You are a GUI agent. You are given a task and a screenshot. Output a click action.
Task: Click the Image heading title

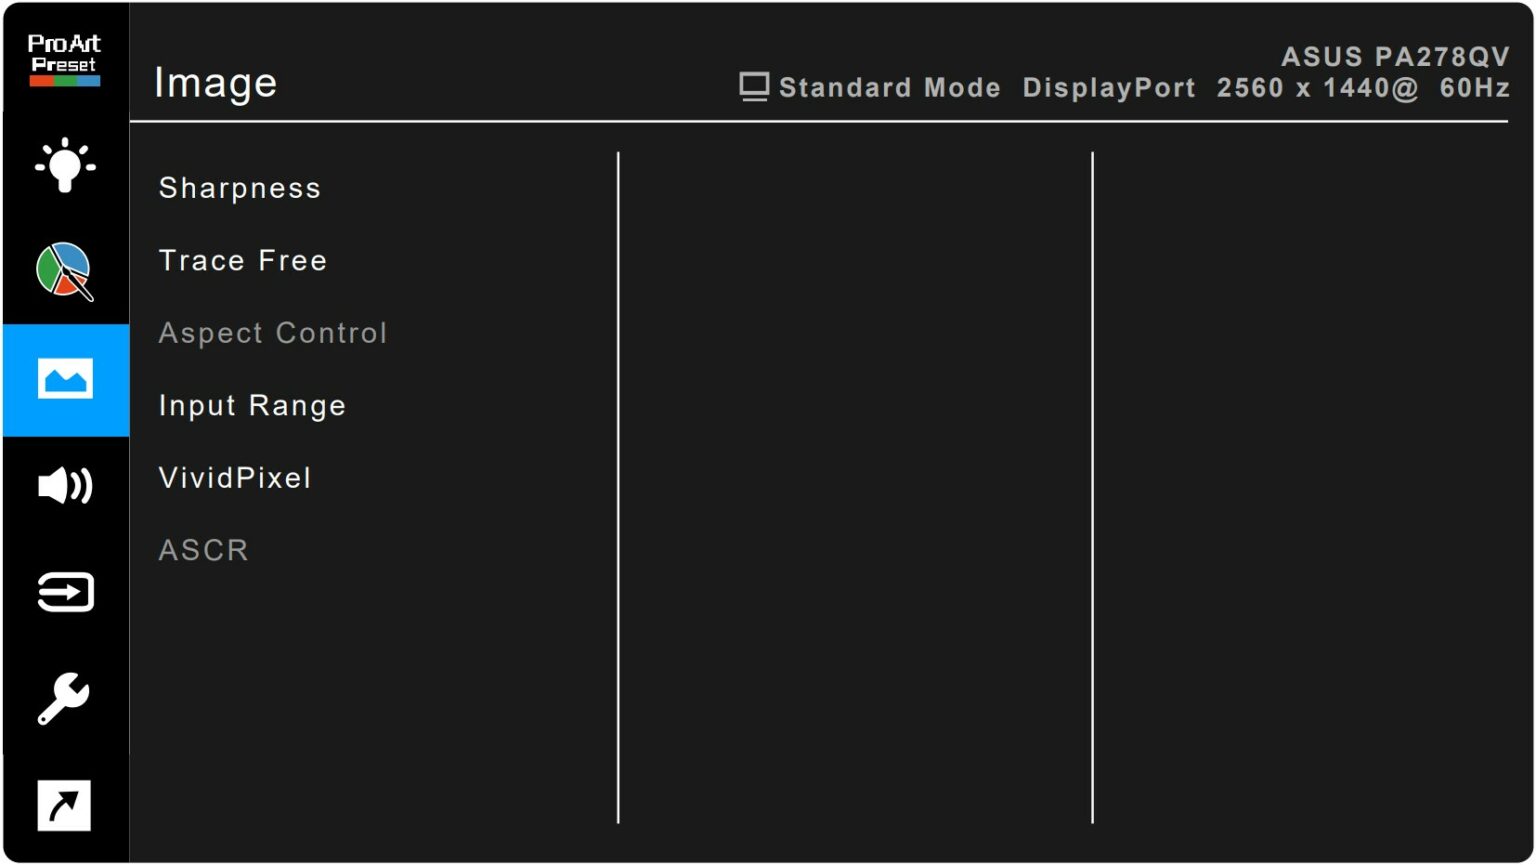[x=215, y=83]
